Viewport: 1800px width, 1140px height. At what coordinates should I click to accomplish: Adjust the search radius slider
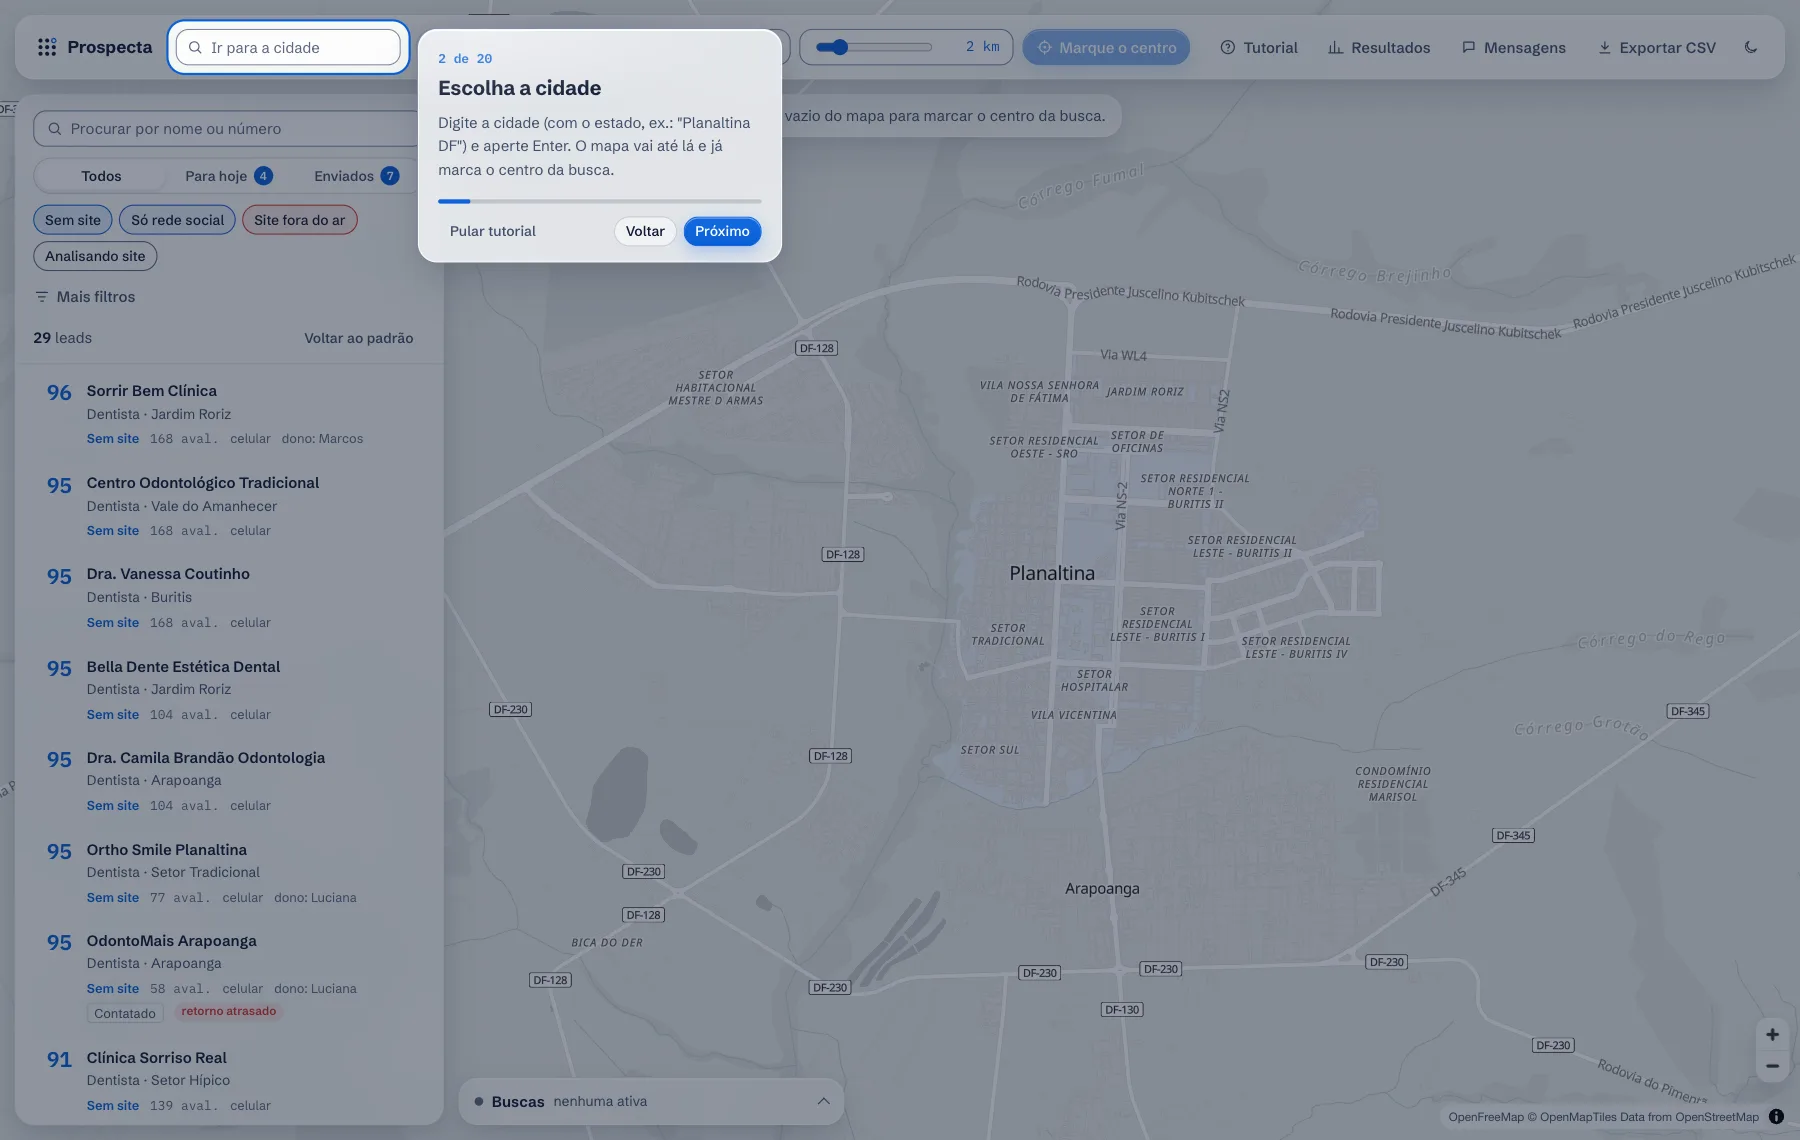(x=874, y=47)
